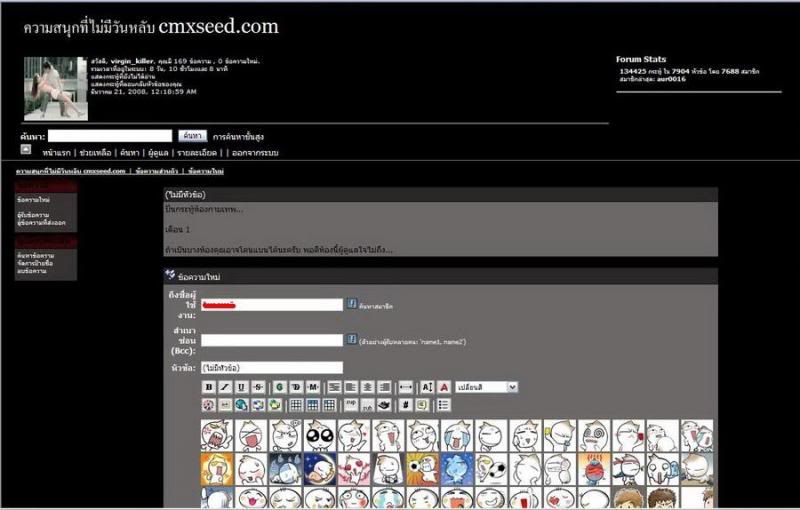800x510 pixels.
Task: Left align text icon
Action: click(x=351, y=387)
